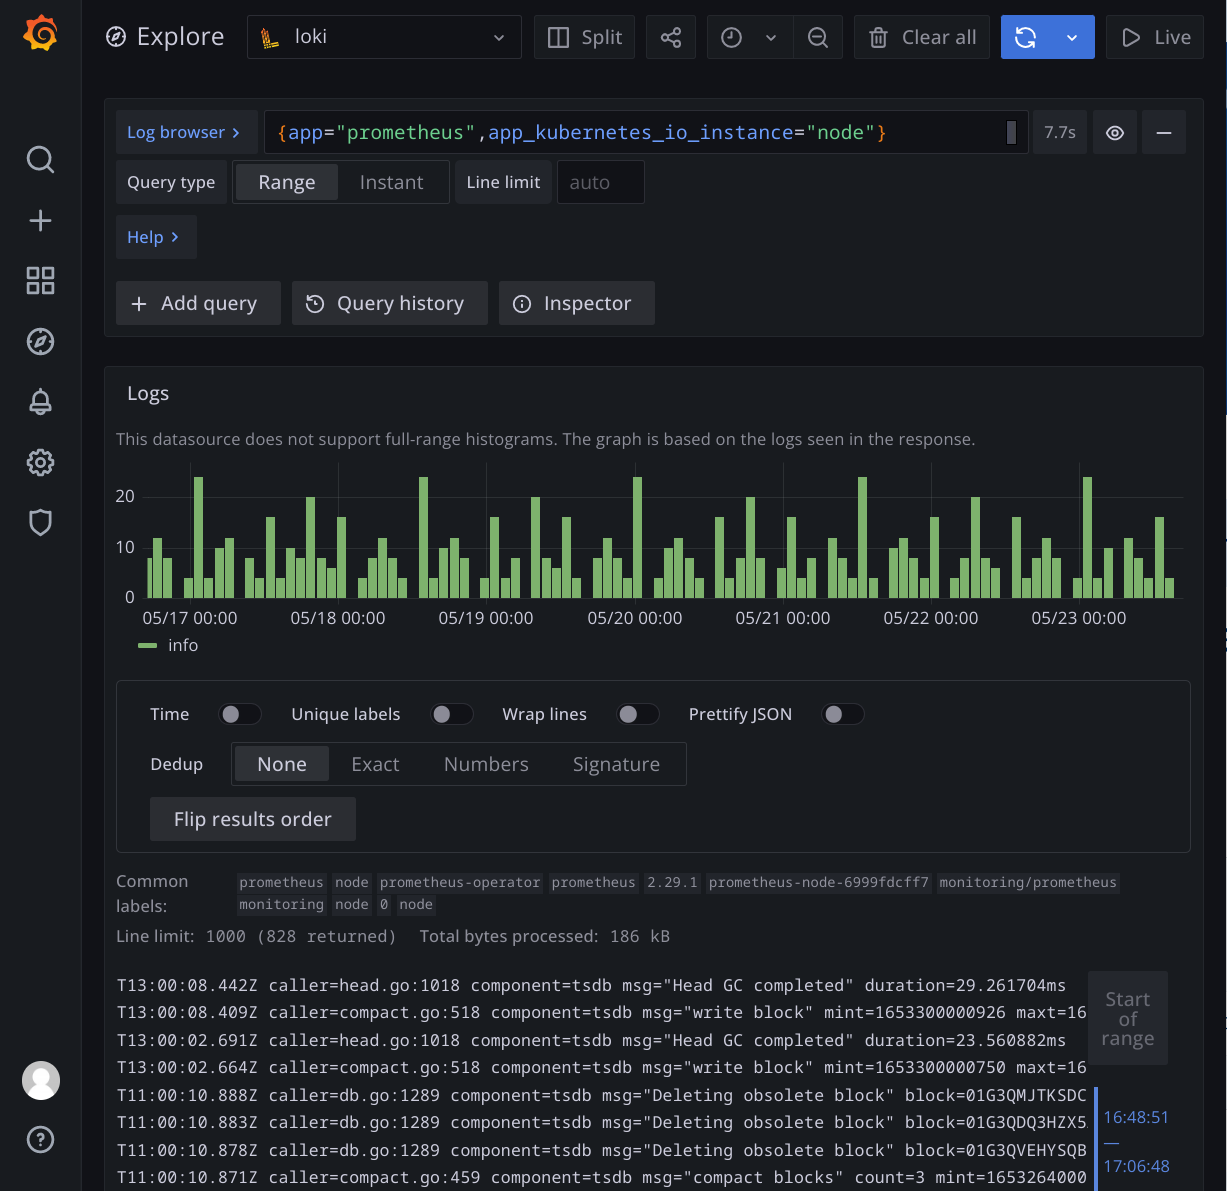
Task: Click the monitoring/prometheus common label
Action: pyautogui.click(x=1028, y=882)
